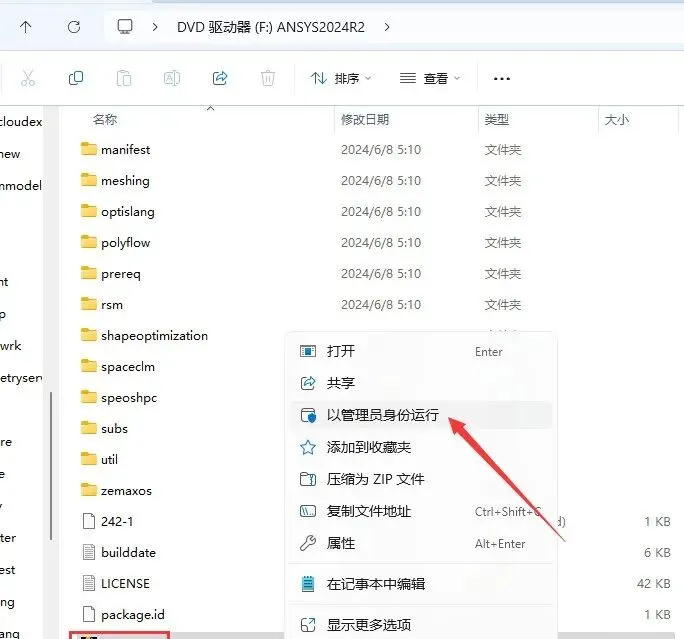The image size is (684, 639).
Task: Click the Cut scissors icon
Action: click(x=28, y=79)
